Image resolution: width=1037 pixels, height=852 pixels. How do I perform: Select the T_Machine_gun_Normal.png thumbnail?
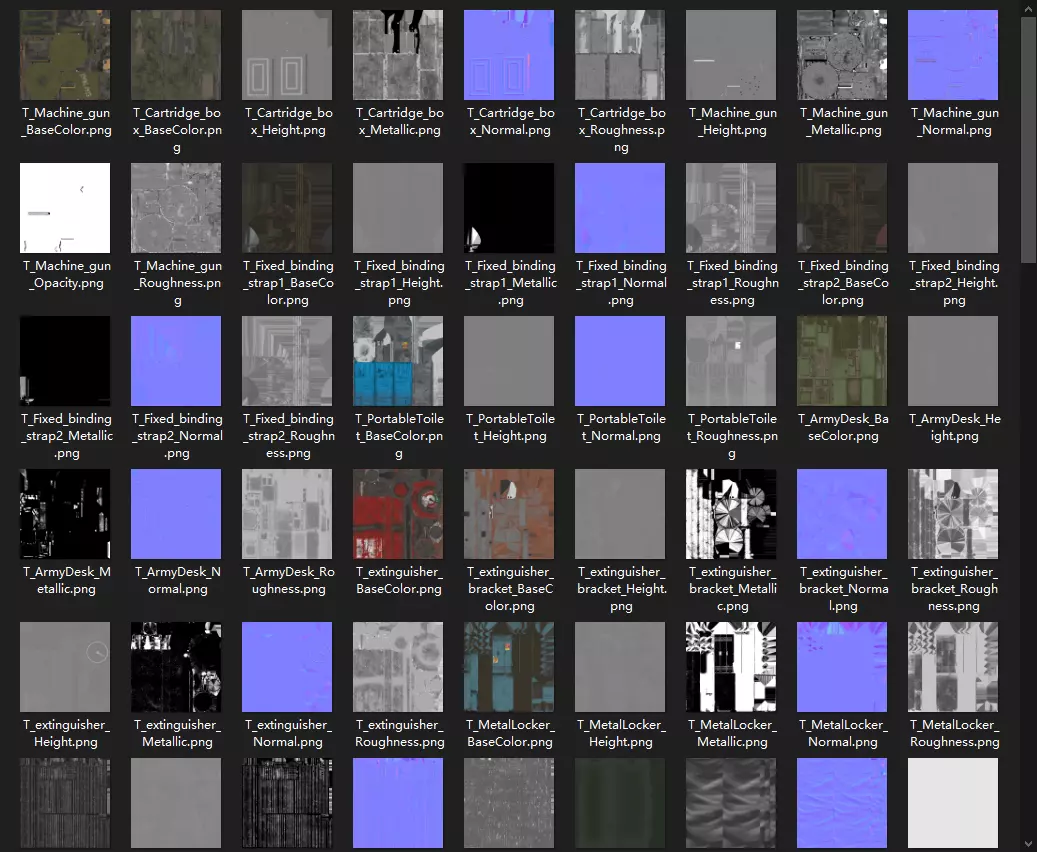coord(954,55)
